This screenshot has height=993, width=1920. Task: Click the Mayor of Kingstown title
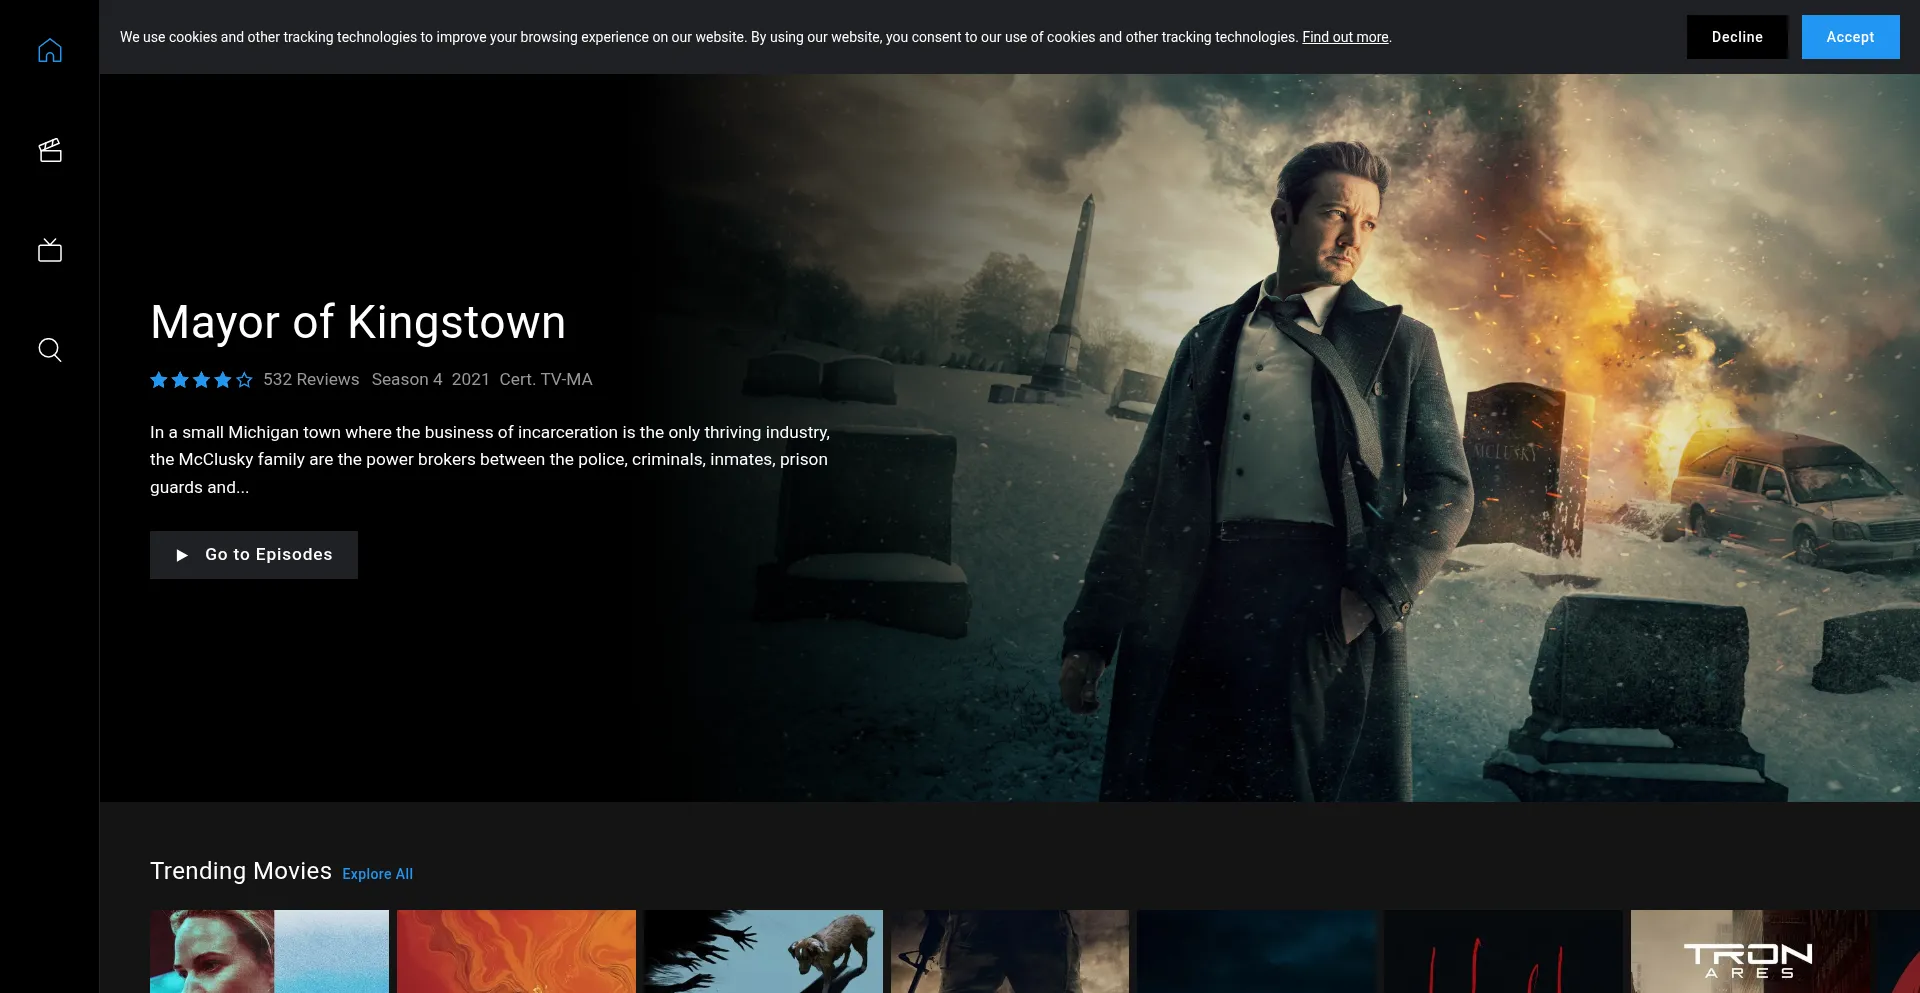358,322
